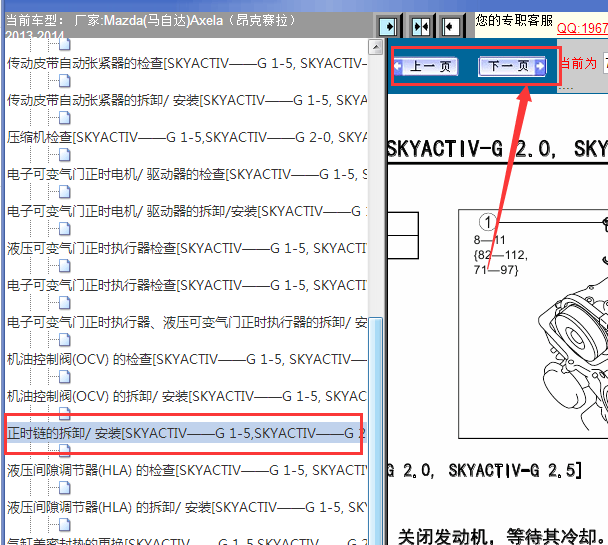Click document icon above 传动皮带自动张紧器的拆卸 row

(64, 81)
